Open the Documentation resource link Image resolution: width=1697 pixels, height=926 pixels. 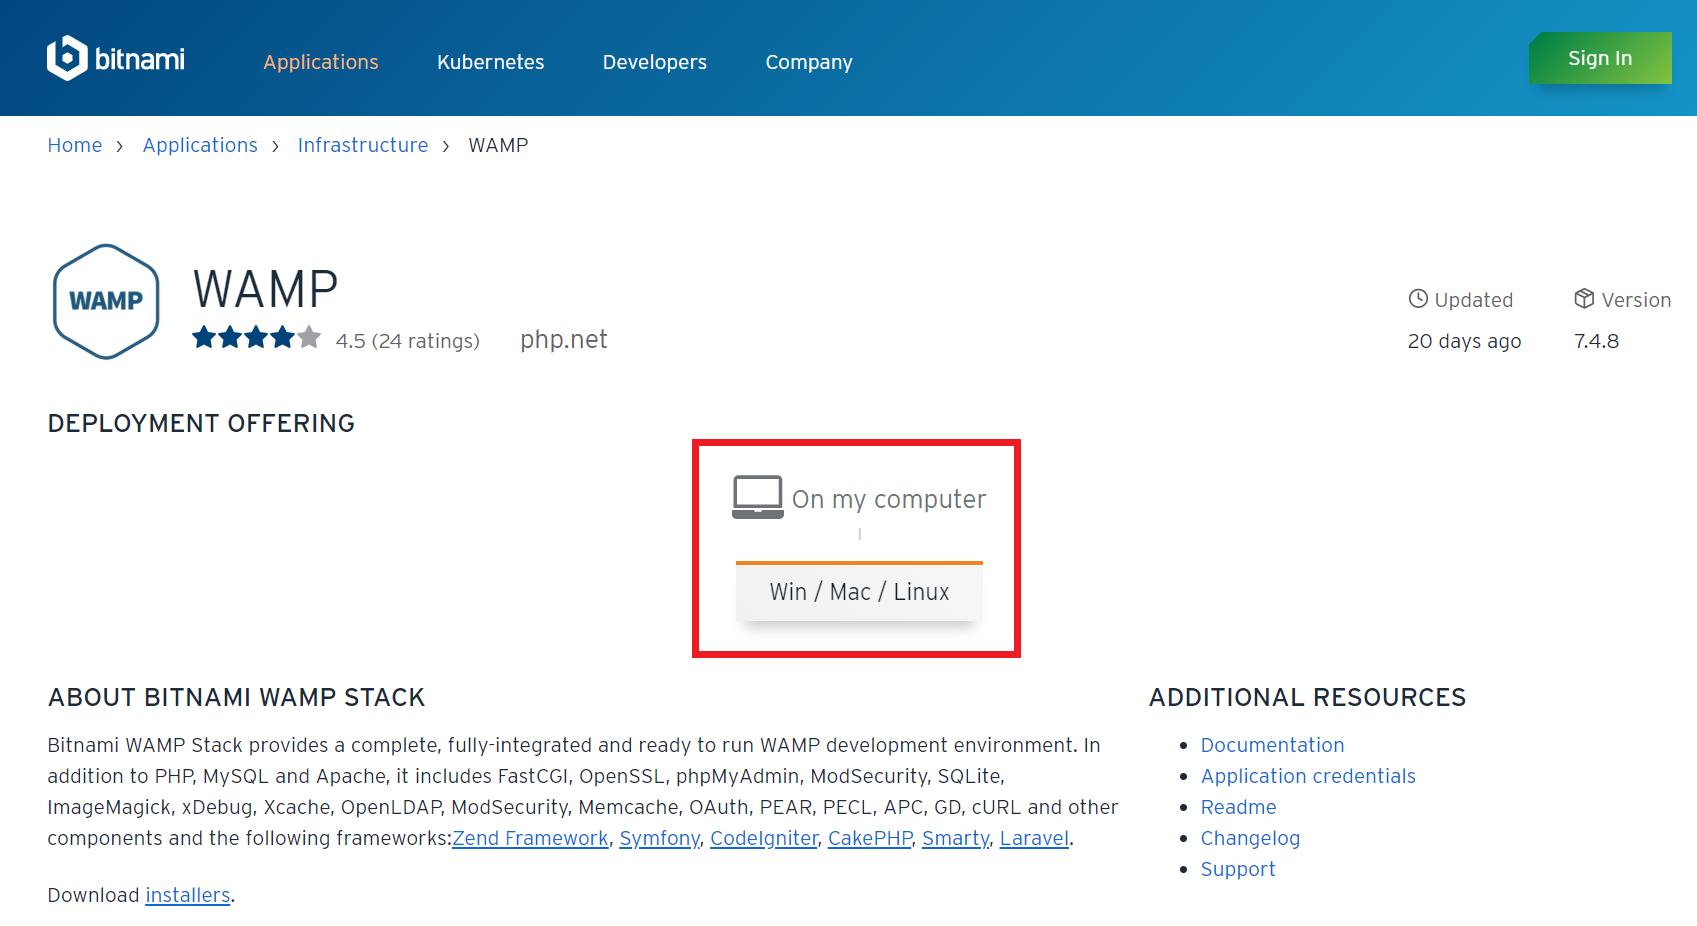coord(1272,745)
